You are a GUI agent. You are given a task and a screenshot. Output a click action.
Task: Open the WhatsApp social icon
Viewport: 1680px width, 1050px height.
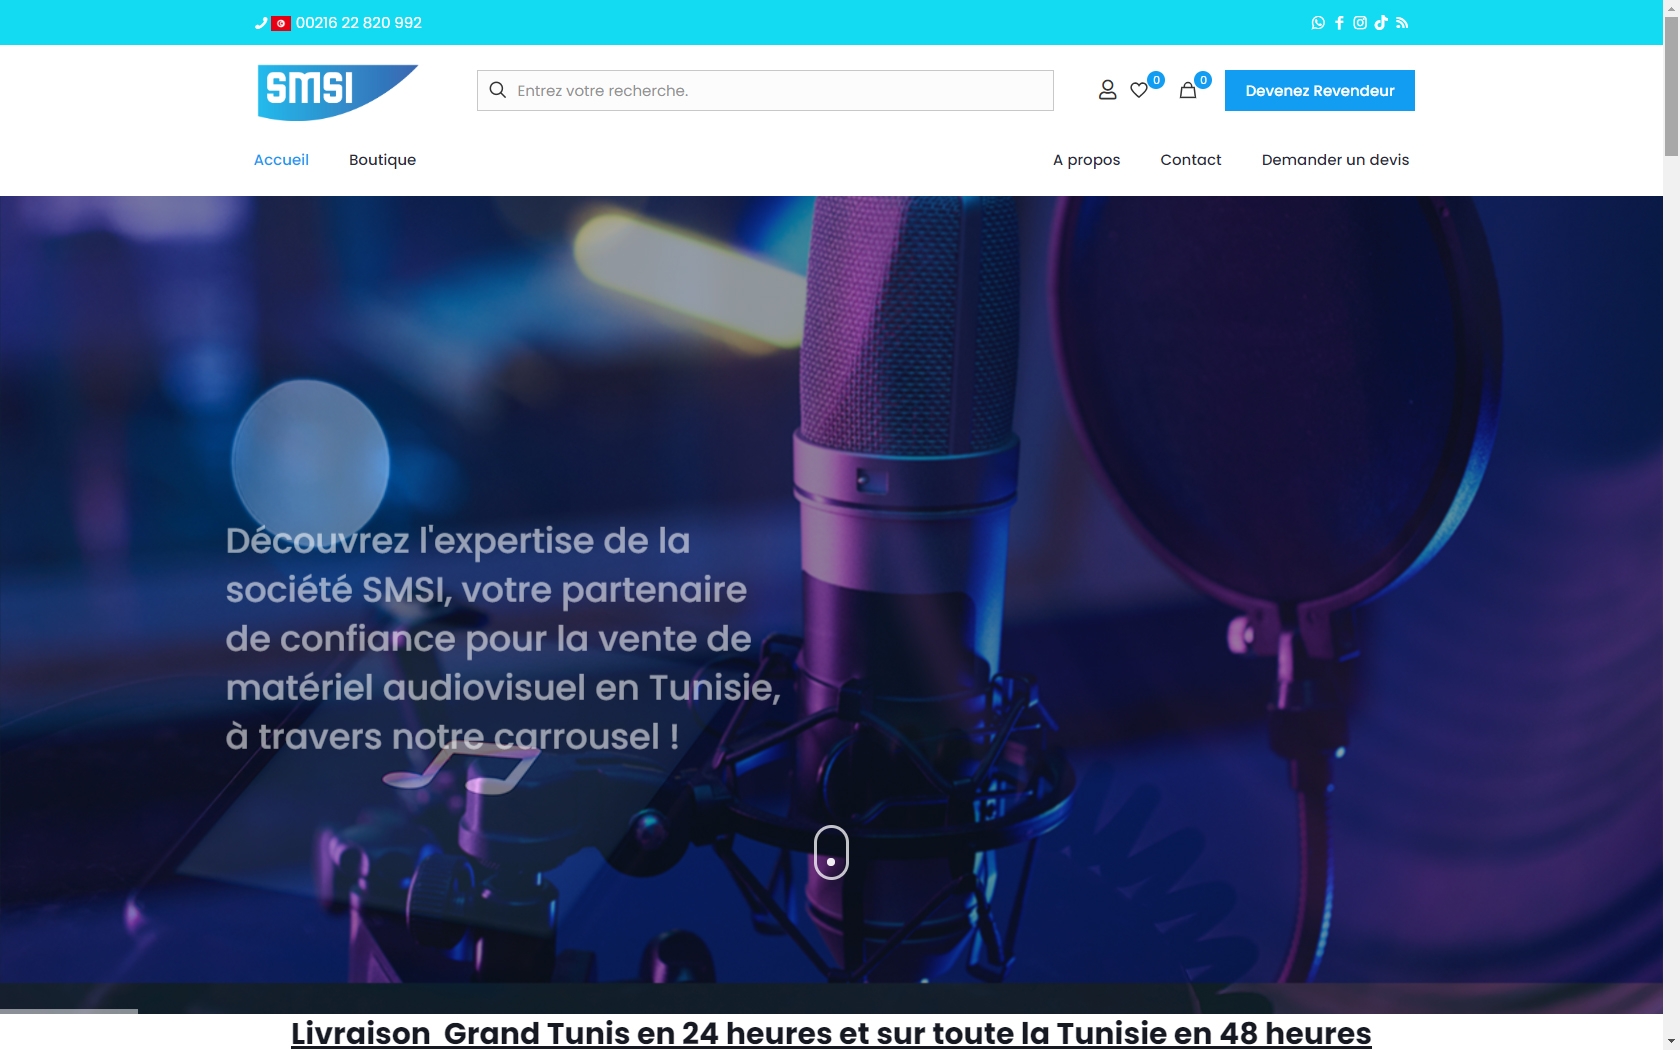(x=1318, y=23)
